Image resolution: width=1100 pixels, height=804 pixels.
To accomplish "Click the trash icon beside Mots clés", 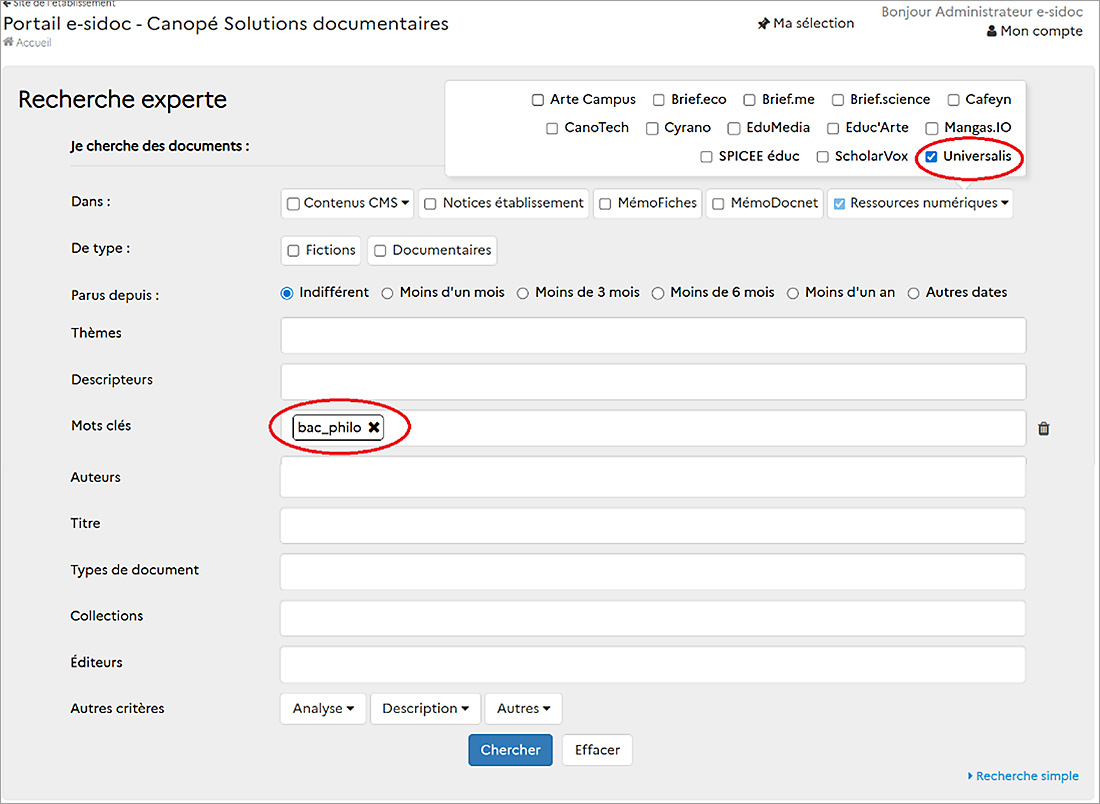I will 1044,428.
